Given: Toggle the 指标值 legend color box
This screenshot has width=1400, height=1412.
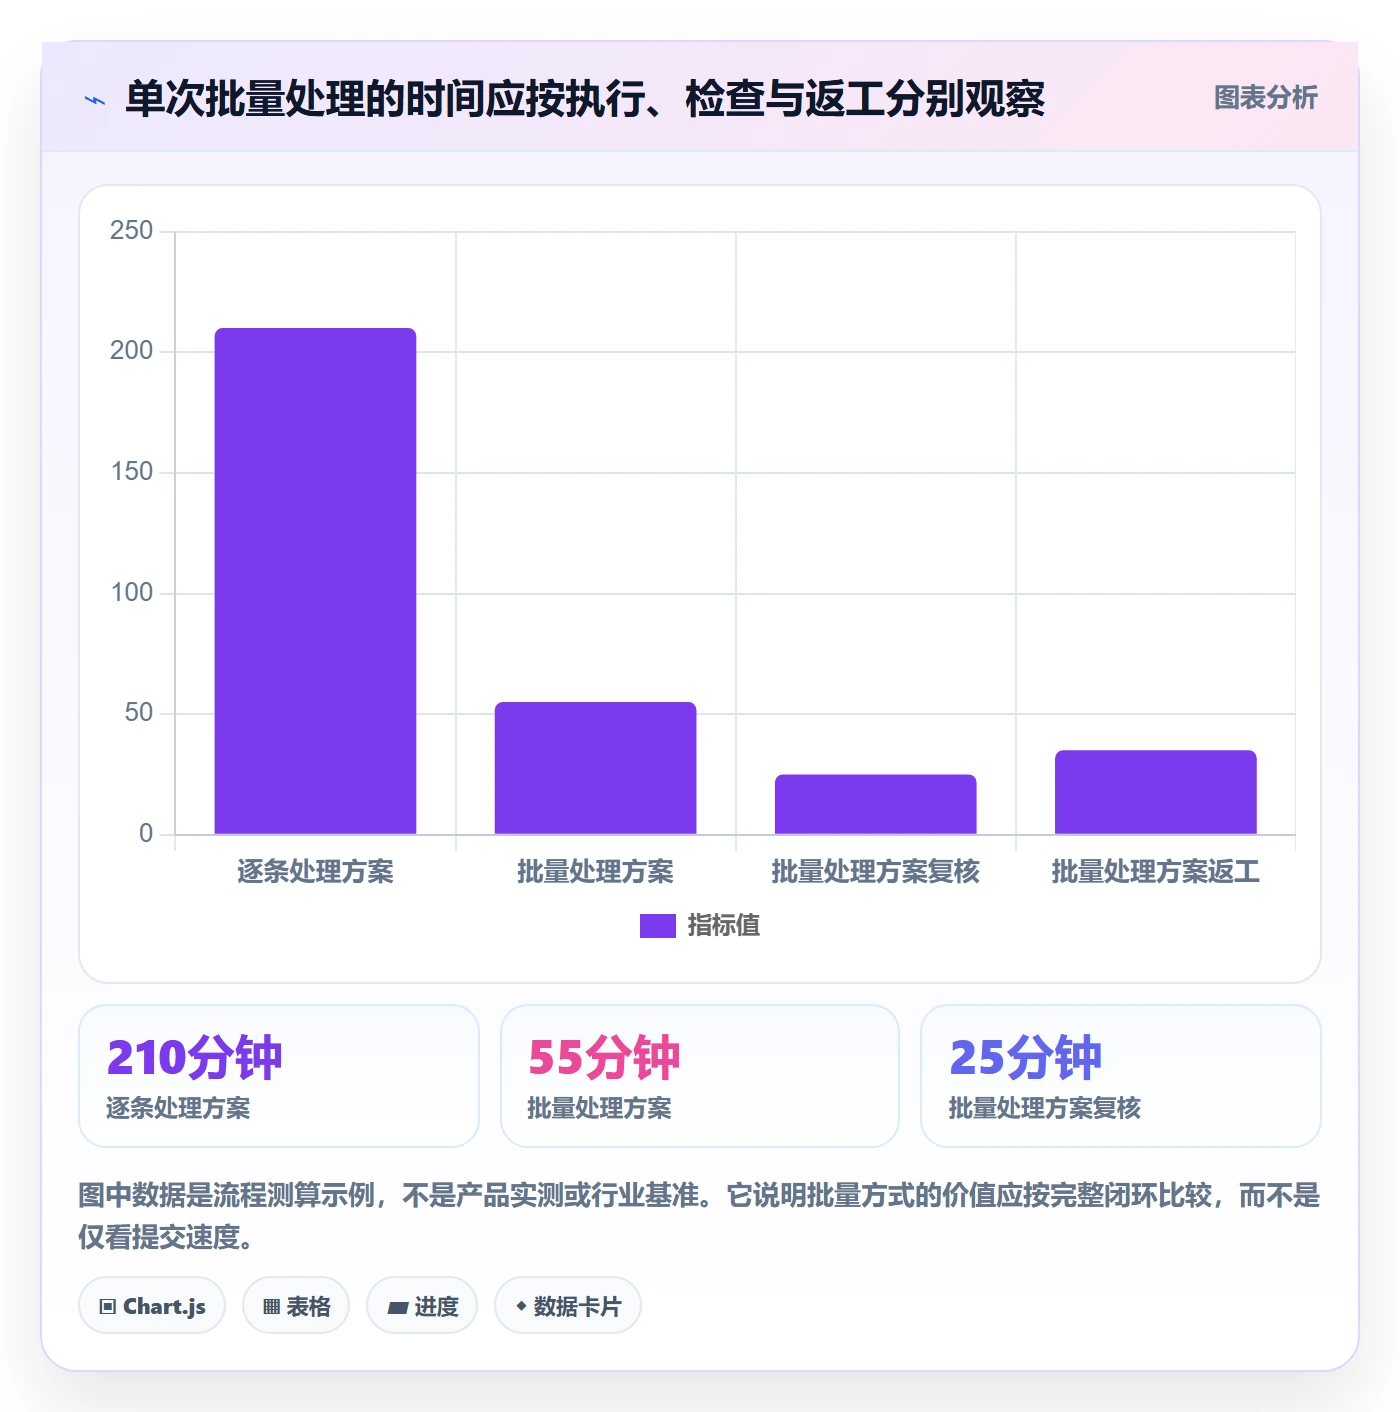Looking at the screenshot, I should (658, 926).
